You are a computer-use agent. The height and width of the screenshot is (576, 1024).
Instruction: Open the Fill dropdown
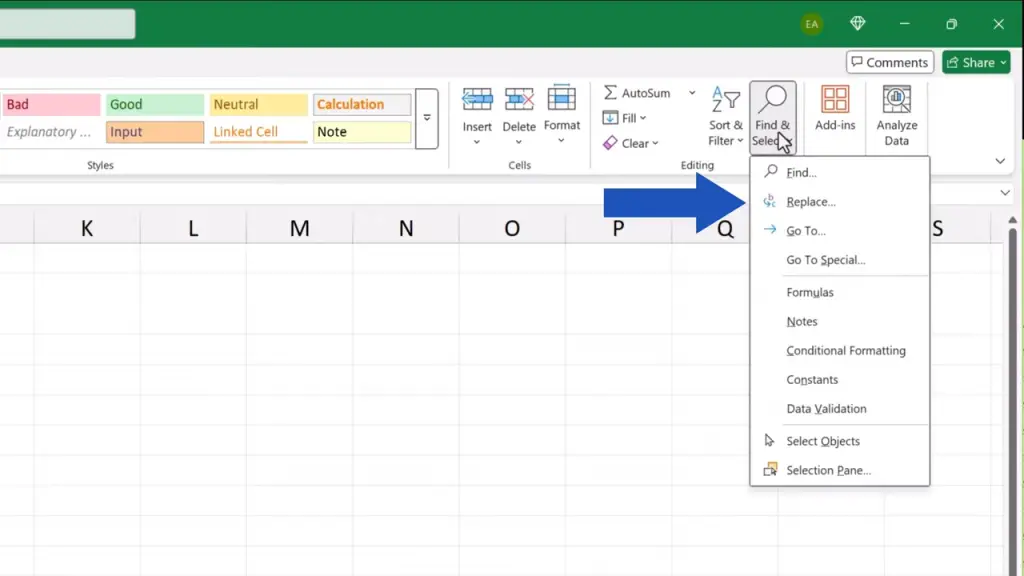(x=625, y=118)
